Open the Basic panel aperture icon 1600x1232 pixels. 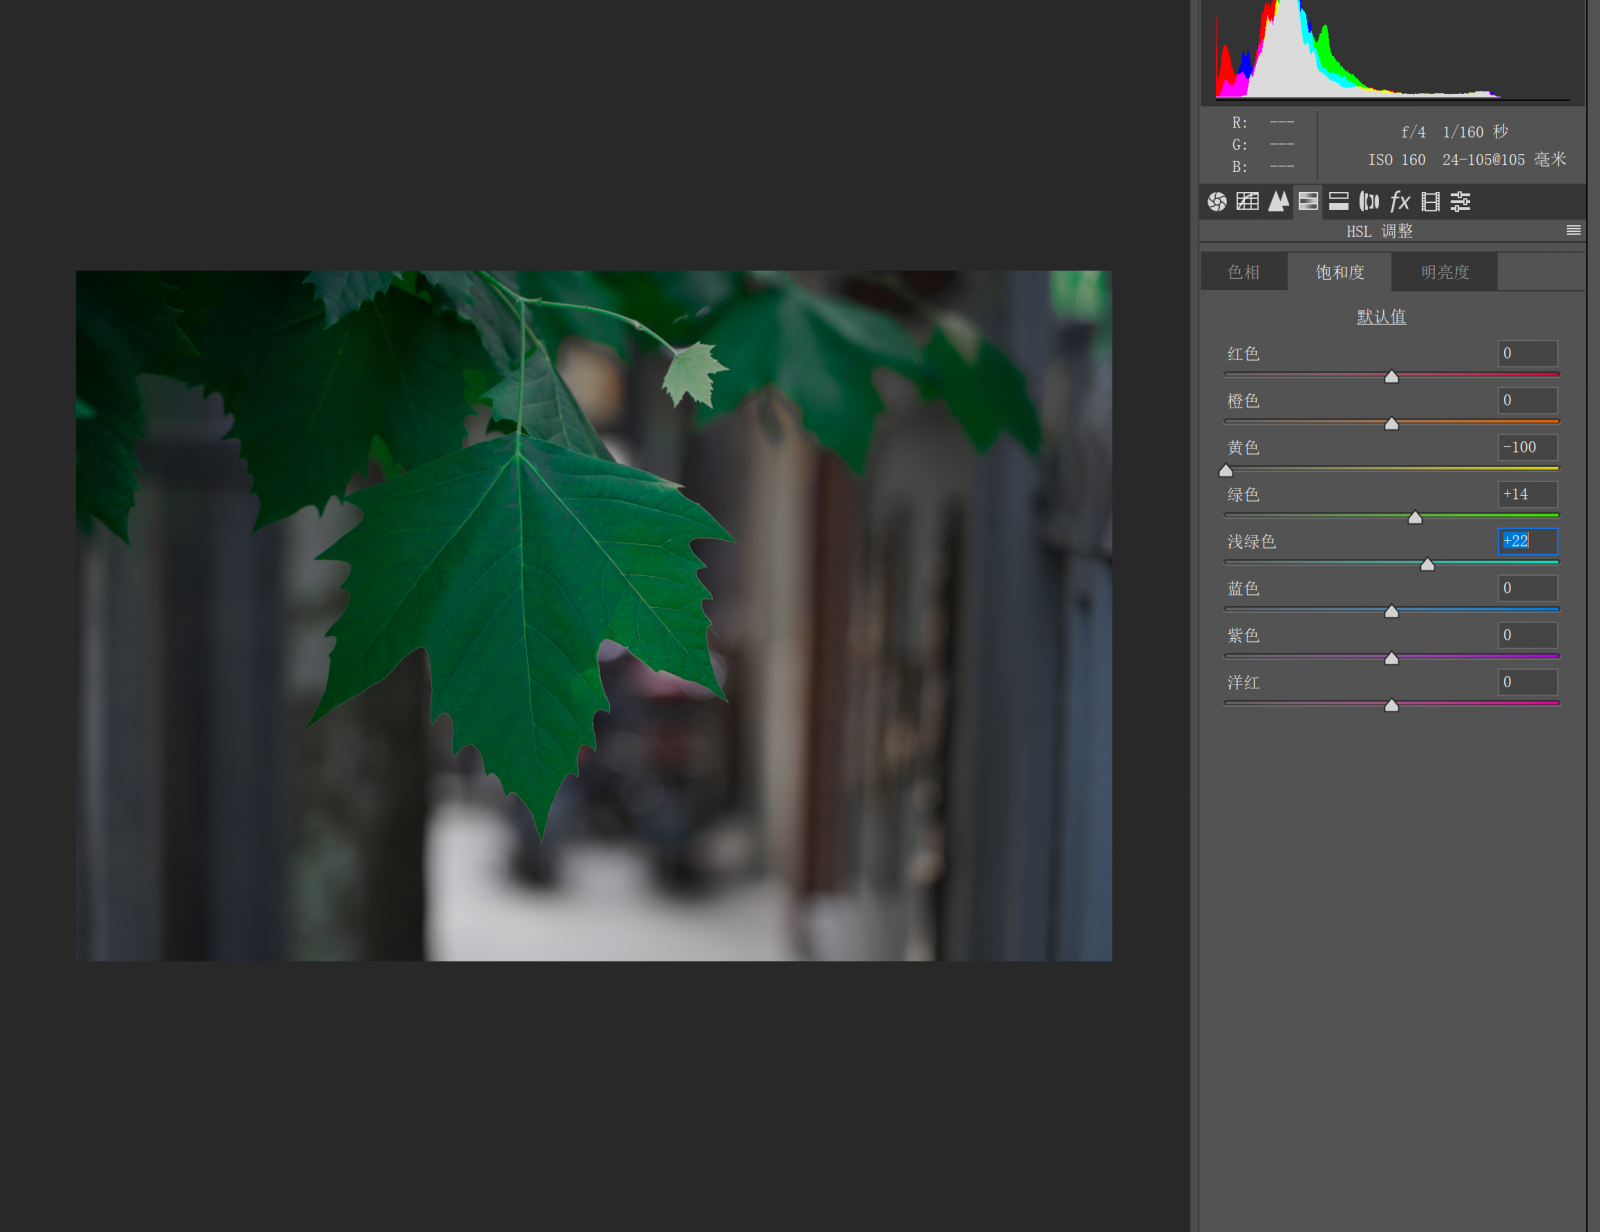1217,202
